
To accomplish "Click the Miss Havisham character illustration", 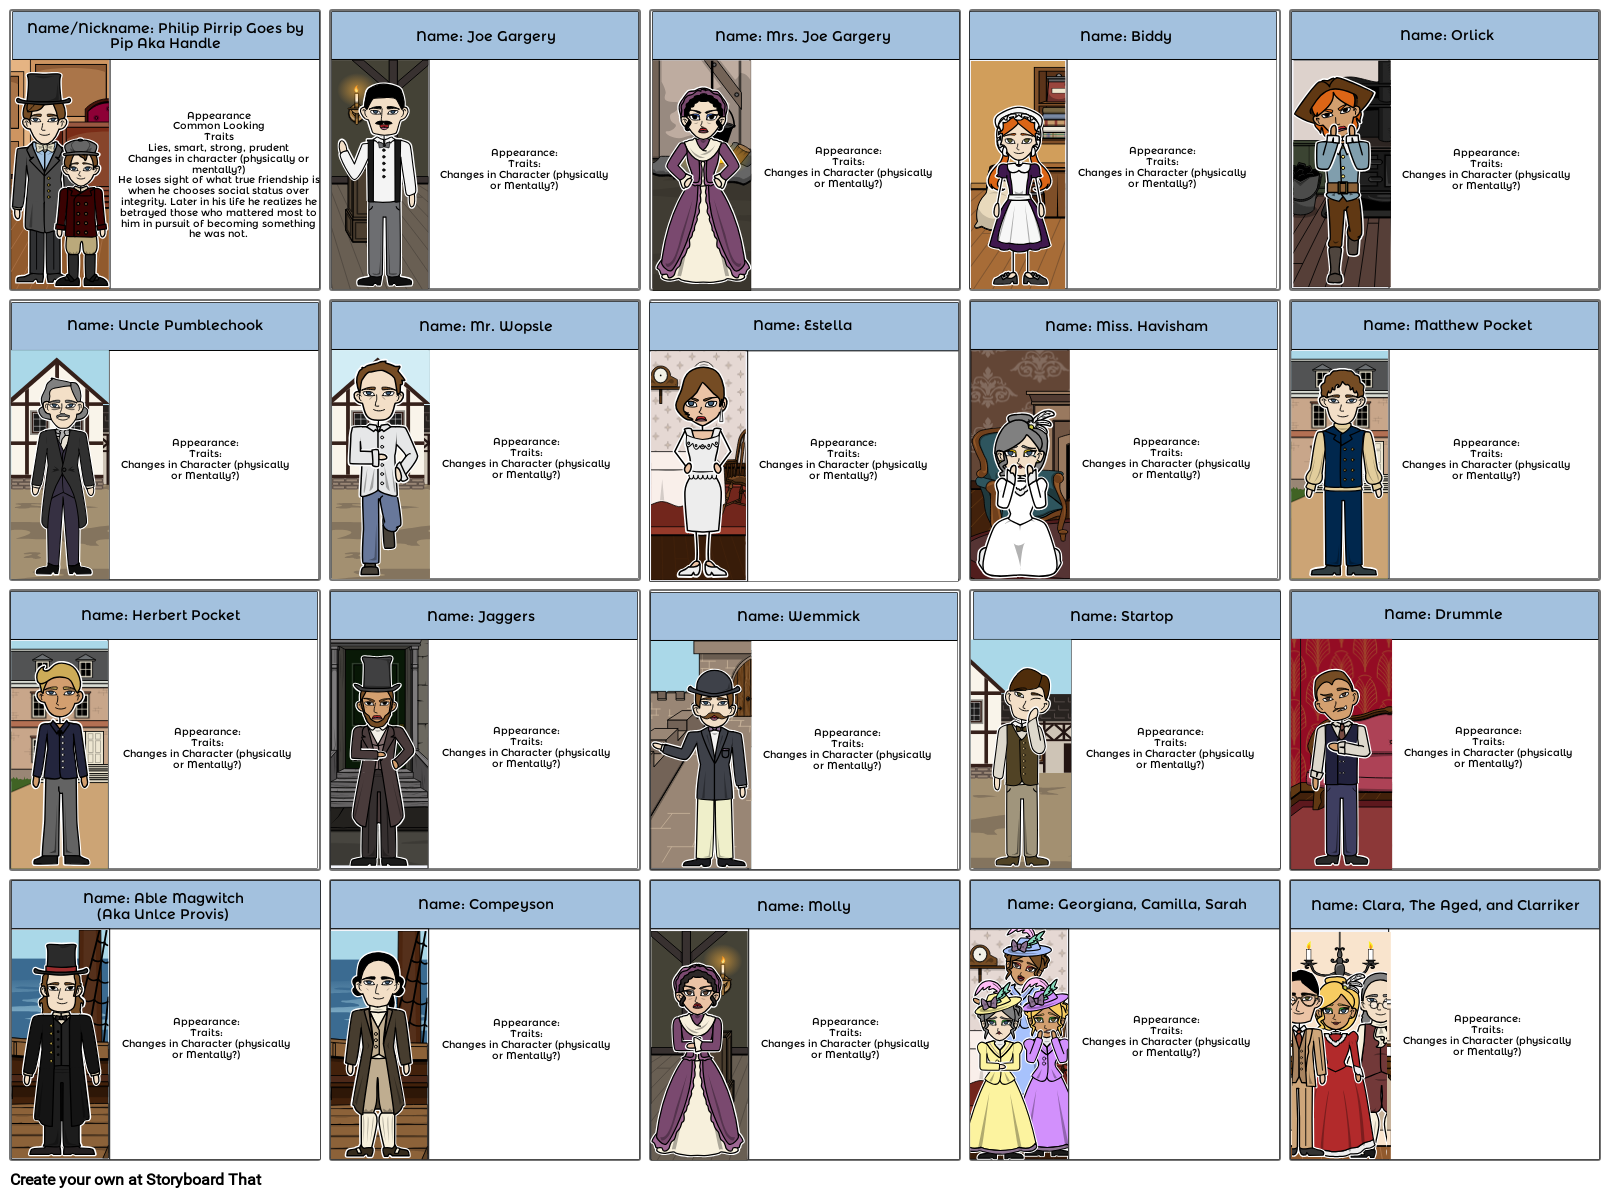I will (1020, 465).
